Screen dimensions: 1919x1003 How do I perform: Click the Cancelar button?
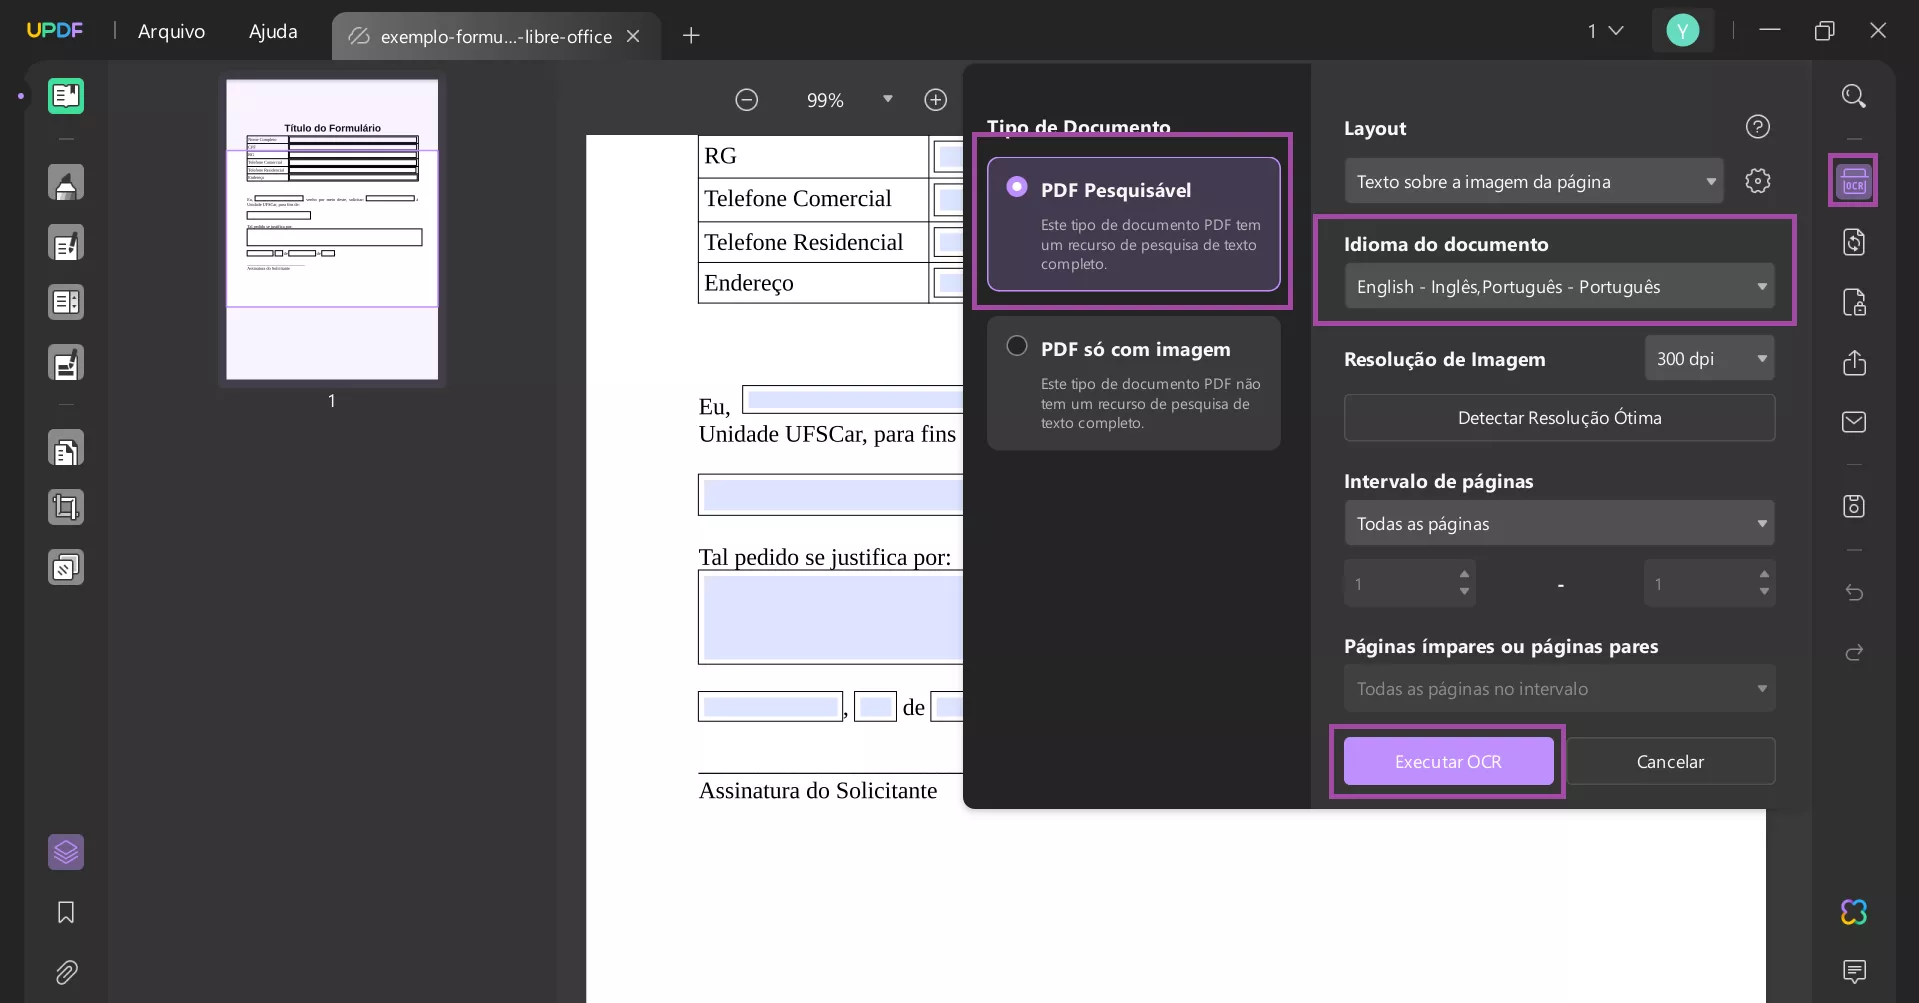point(1670,761)
